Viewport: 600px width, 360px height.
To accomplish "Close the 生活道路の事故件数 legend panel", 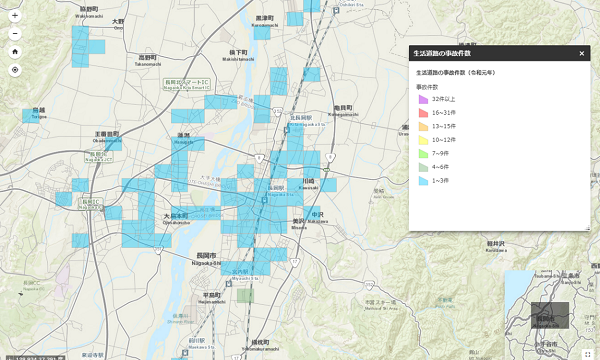I will (582, 54).
